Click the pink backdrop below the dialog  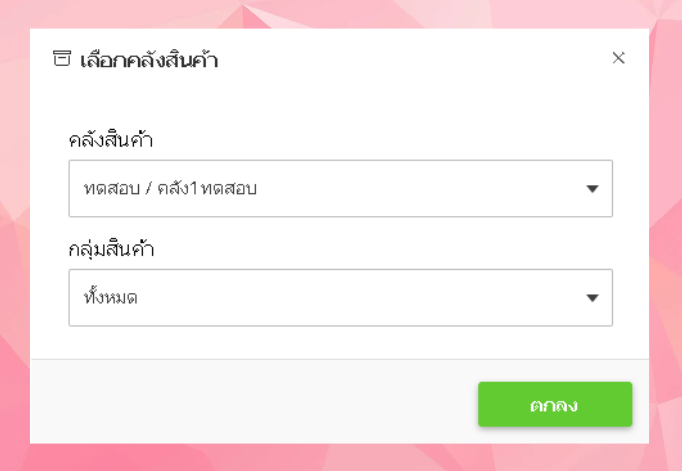[340, 458]
